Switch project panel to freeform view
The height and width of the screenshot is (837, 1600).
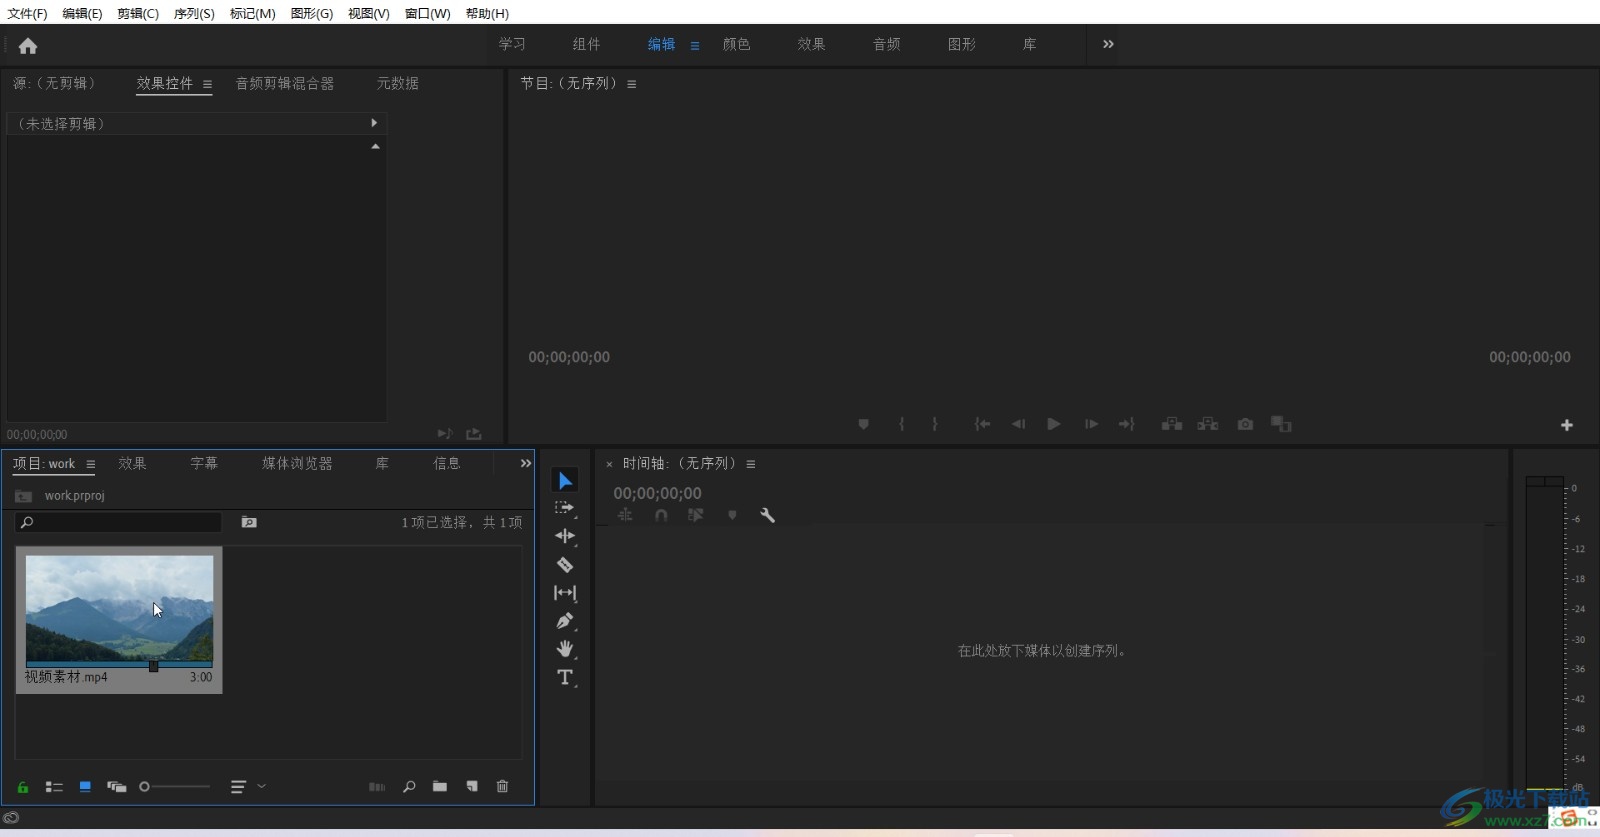116,787
